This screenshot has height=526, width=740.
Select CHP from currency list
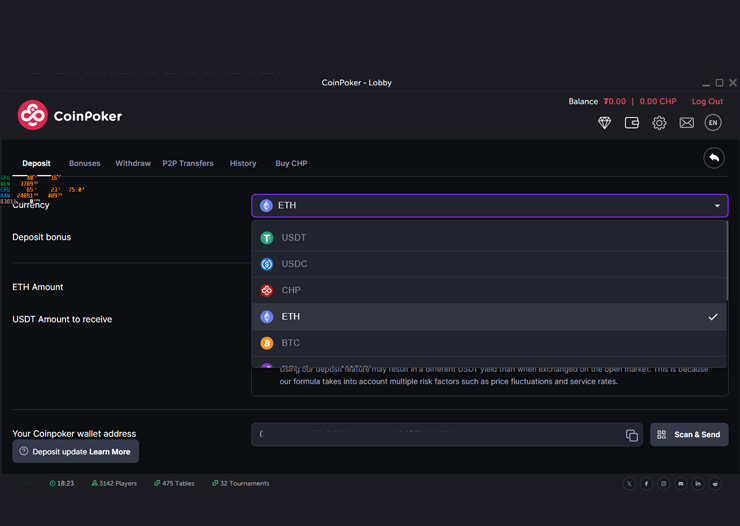click(489, 291)
